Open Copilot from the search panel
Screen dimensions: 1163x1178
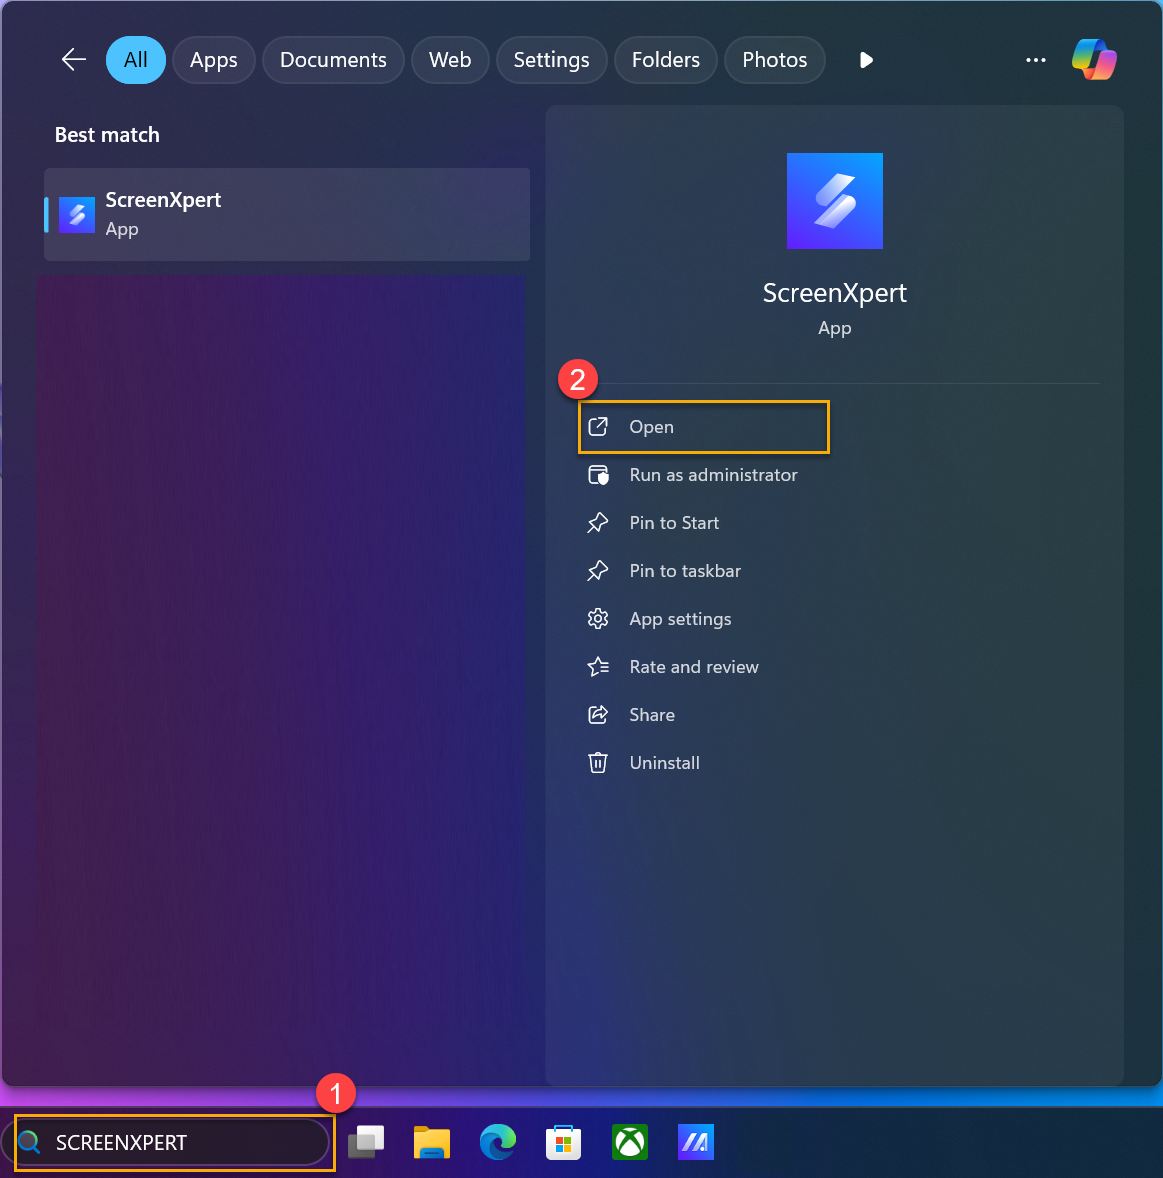coord(1094,59)
